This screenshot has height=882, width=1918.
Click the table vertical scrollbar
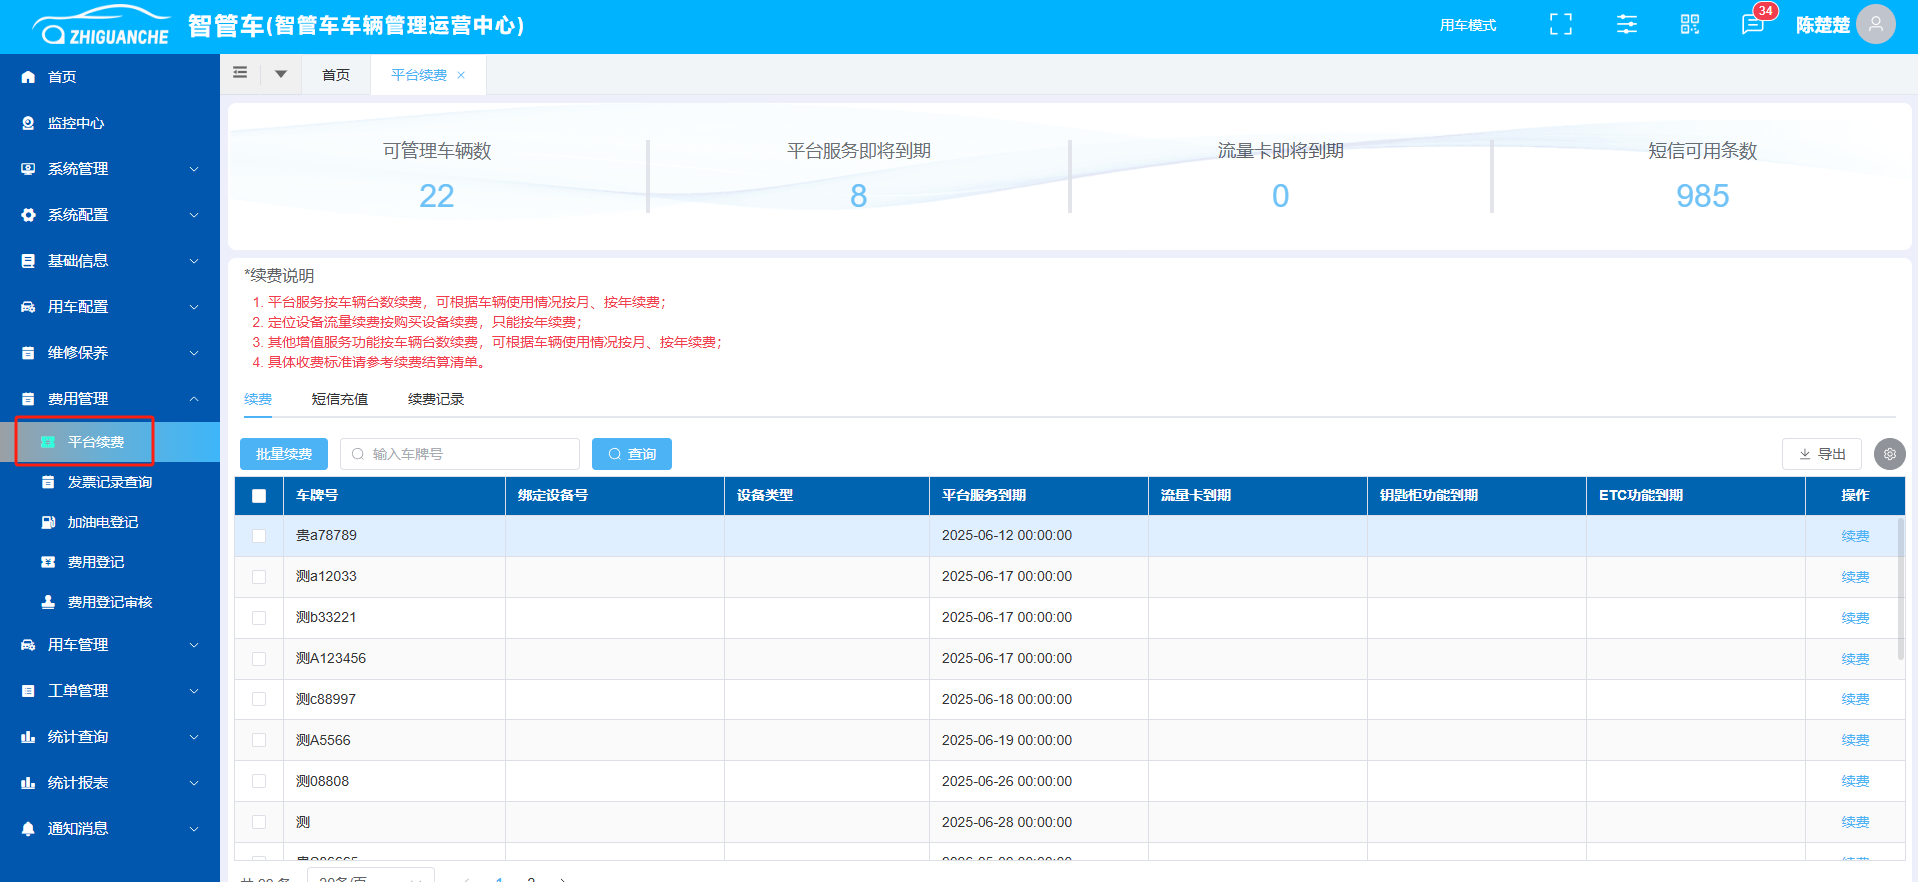1900,590
